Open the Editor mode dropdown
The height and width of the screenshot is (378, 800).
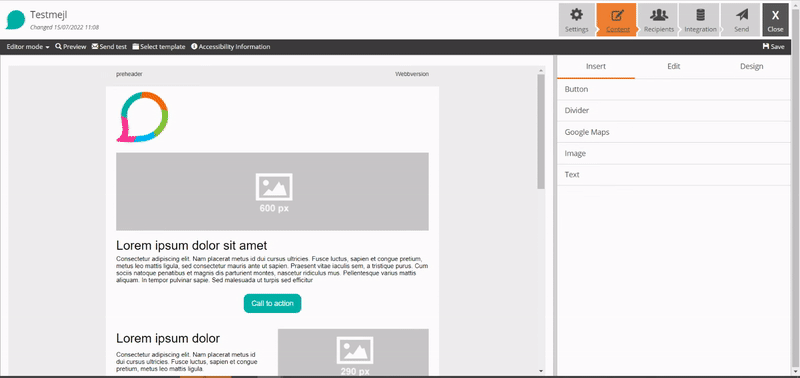tap(28, 47)
